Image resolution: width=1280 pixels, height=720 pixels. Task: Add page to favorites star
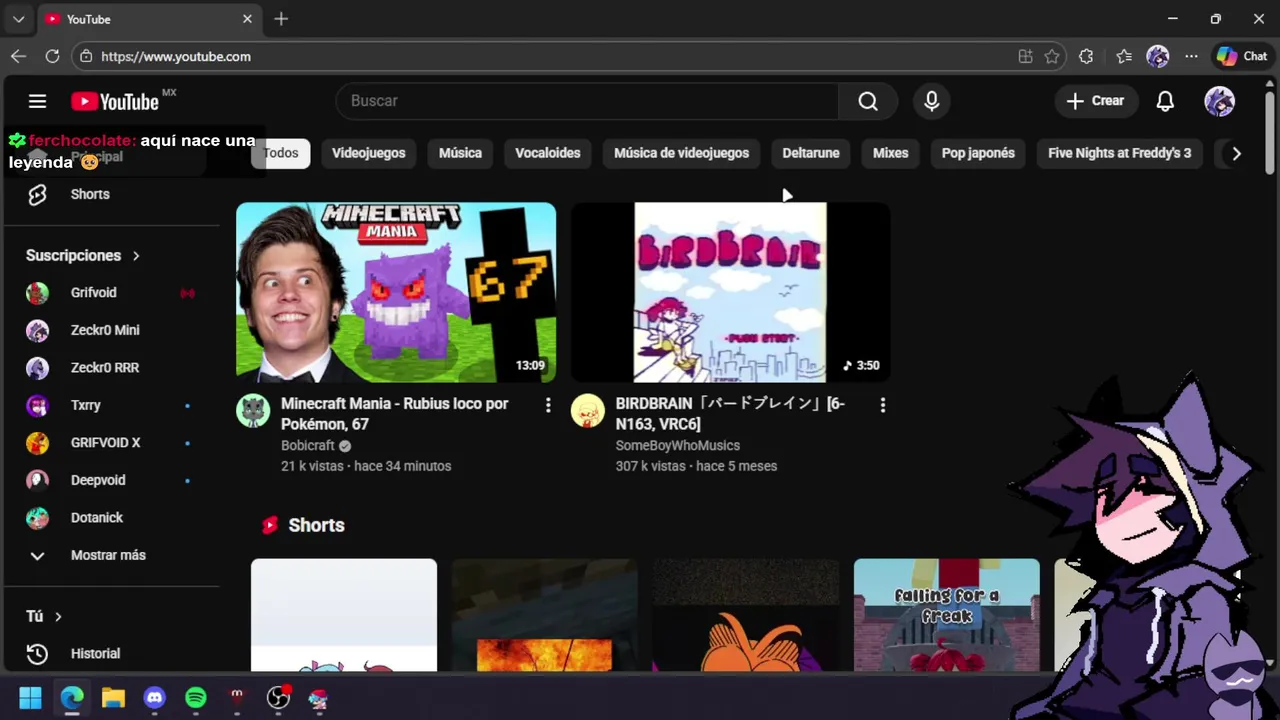(1052, 56)
